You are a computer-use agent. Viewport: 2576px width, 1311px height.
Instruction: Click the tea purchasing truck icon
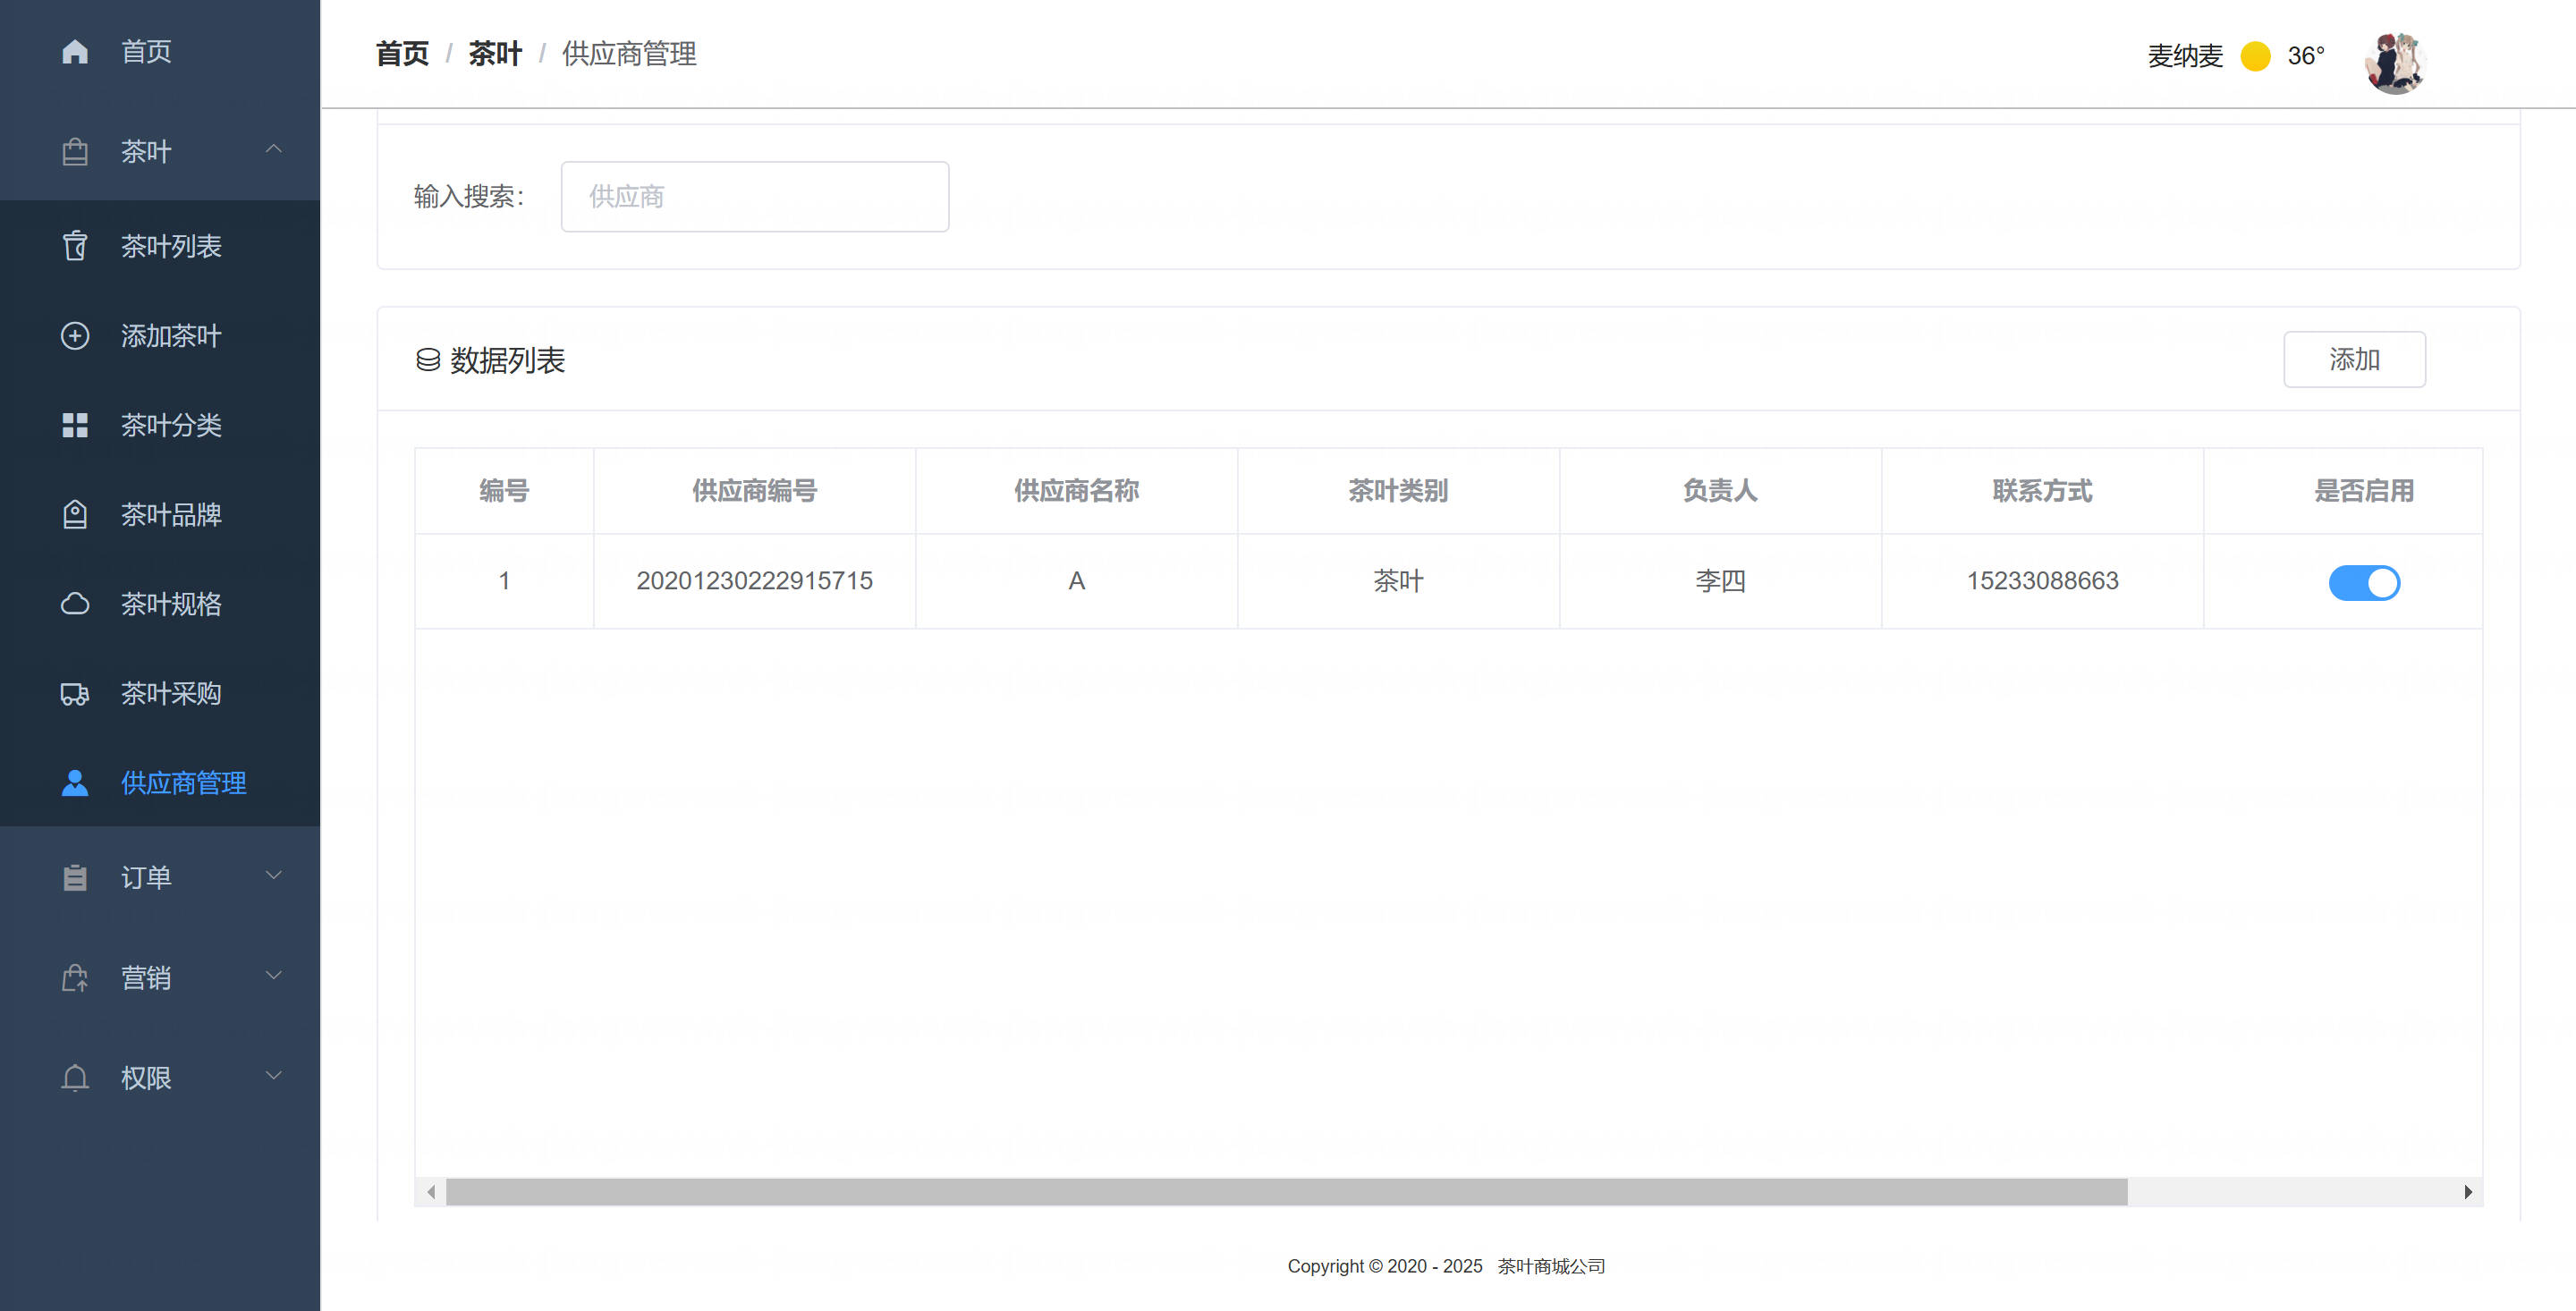coord(75,694)
